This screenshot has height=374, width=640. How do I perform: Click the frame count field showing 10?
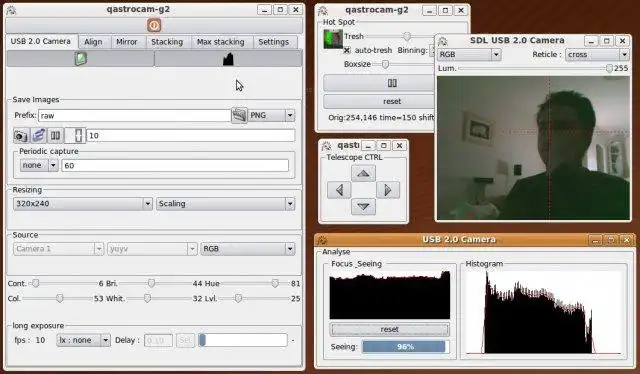(191, 136)
